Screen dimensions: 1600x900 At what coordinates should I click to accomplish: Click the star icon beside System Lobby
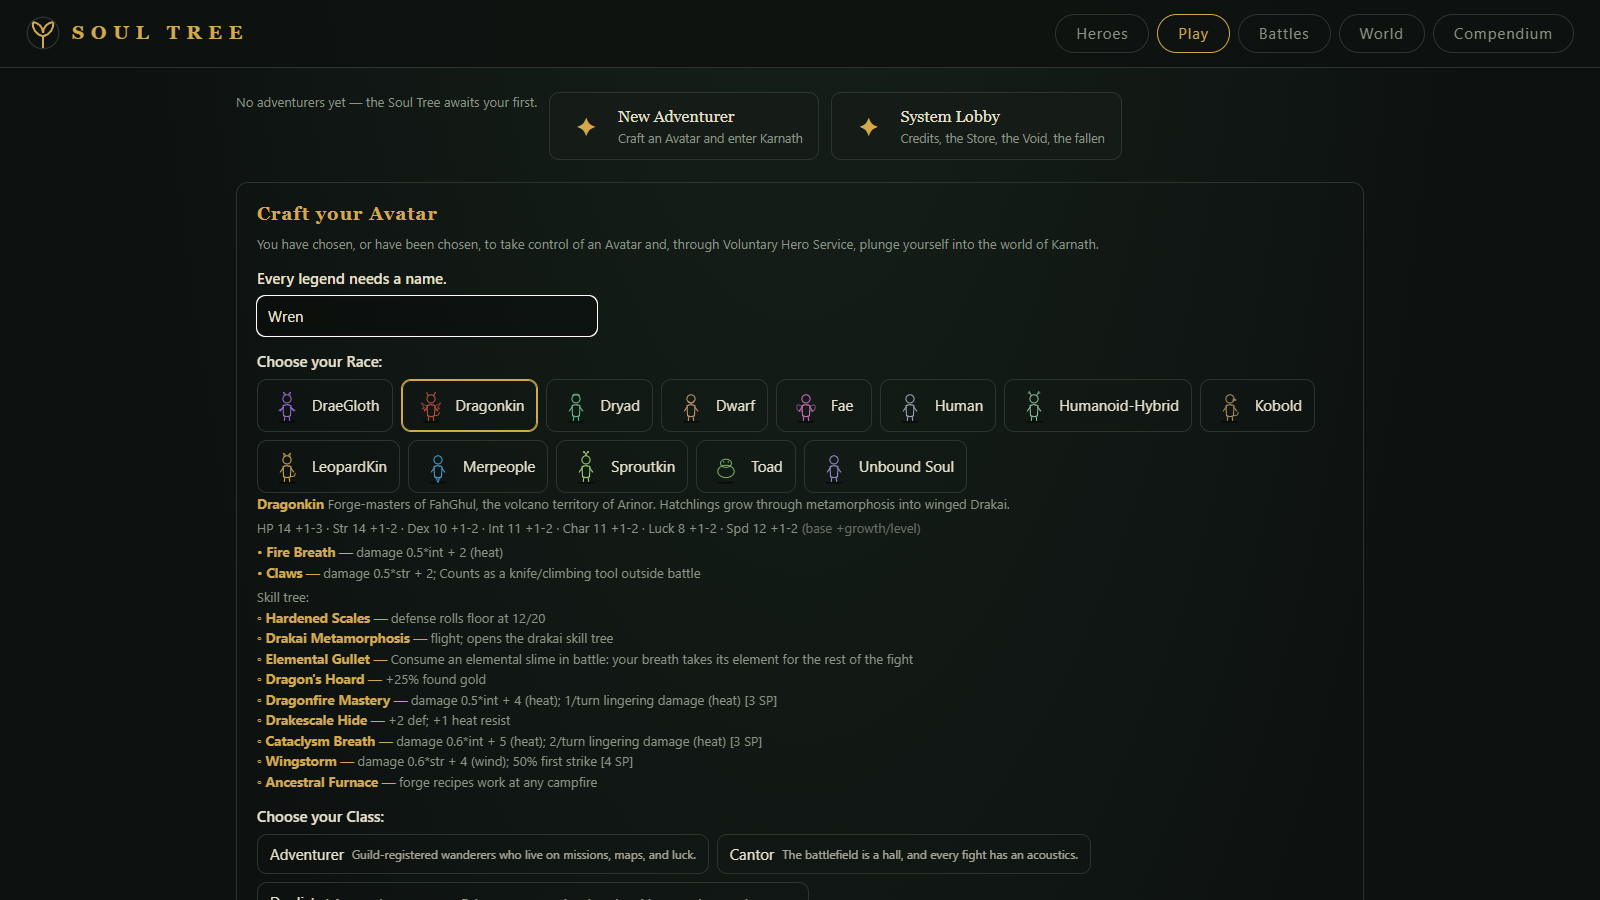click(x=868, y=127)
